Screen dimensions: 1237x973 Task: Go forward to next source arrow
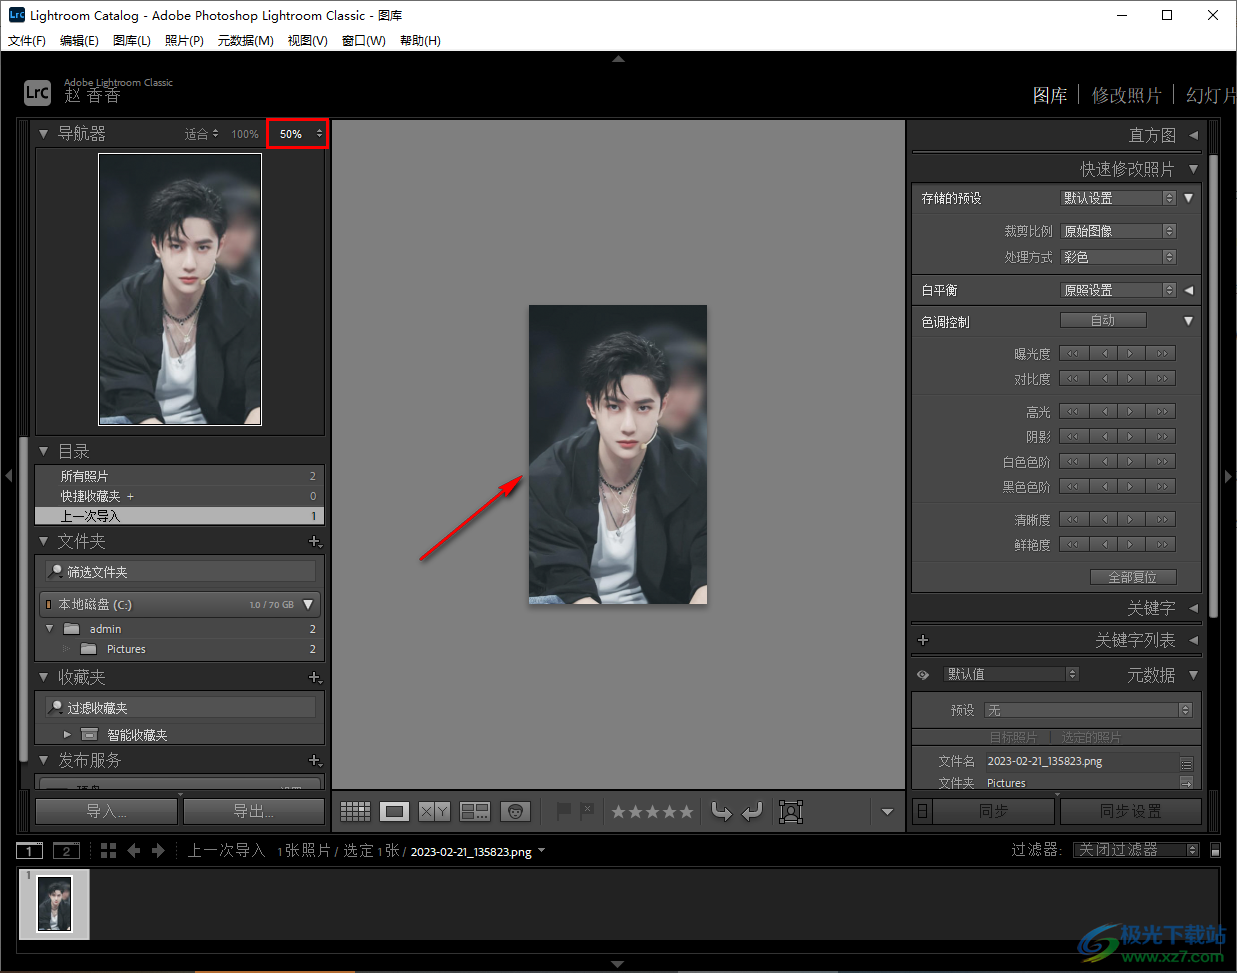(x=158, y=850)
